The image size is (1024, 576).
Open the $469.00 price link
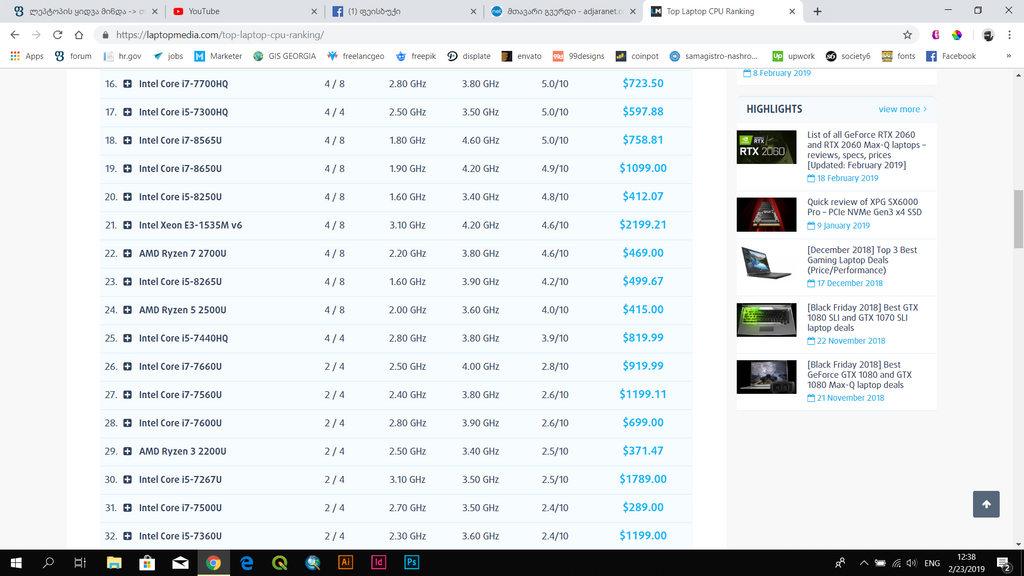pyautogui.click(x=643, y=253)
